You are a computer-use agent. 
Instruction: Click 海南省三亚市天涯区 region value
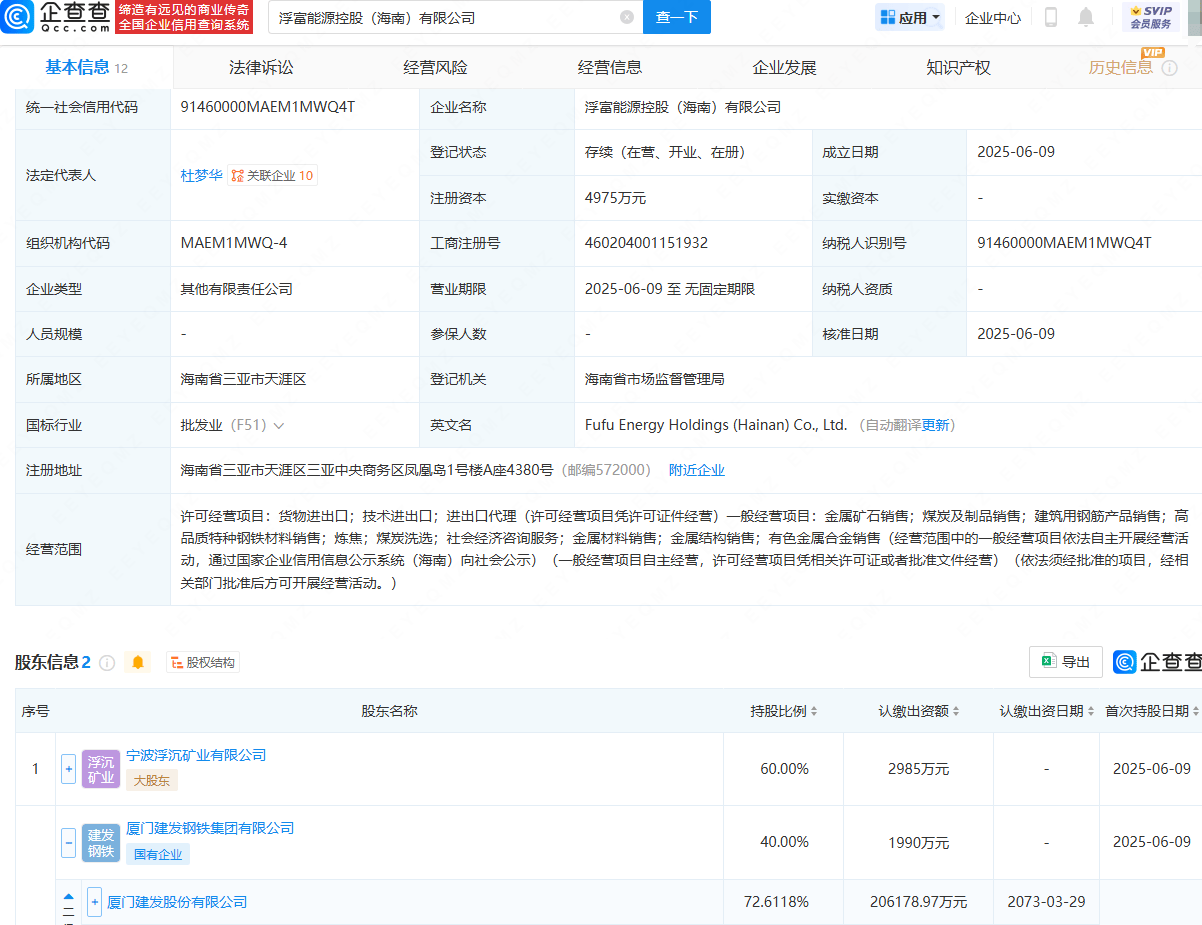click(x=243, y=380)
